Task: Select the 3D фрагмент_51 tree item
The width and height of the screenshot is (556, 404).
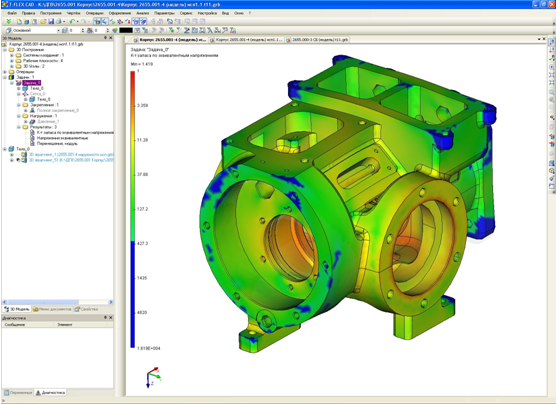Action: [x=71, y=160]
